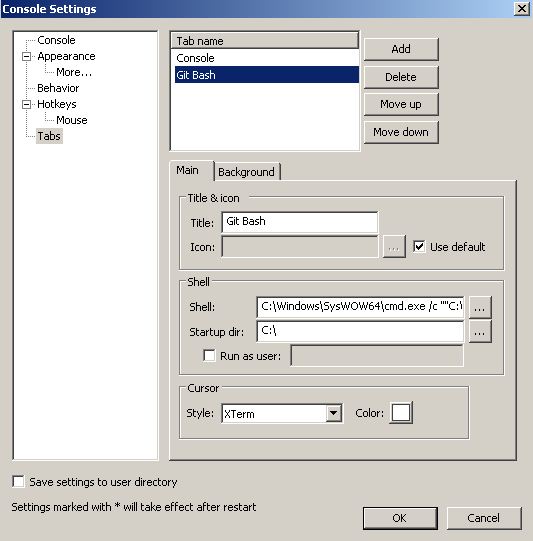Select the Main tab

[x=187, y=170]
